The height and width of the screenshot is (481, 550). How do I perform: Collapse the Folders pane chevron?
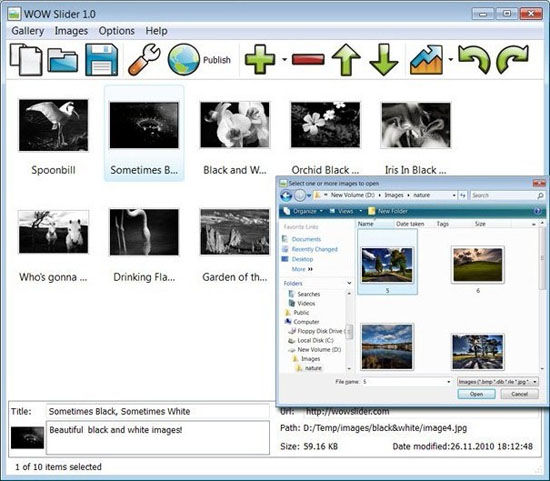click(349, 283)
